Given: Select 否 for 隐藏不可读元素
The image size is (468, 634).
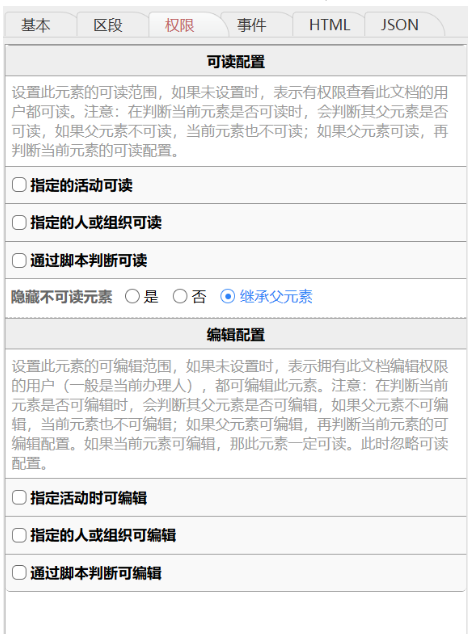Looking at the screenshot, I should pos(180,296).
